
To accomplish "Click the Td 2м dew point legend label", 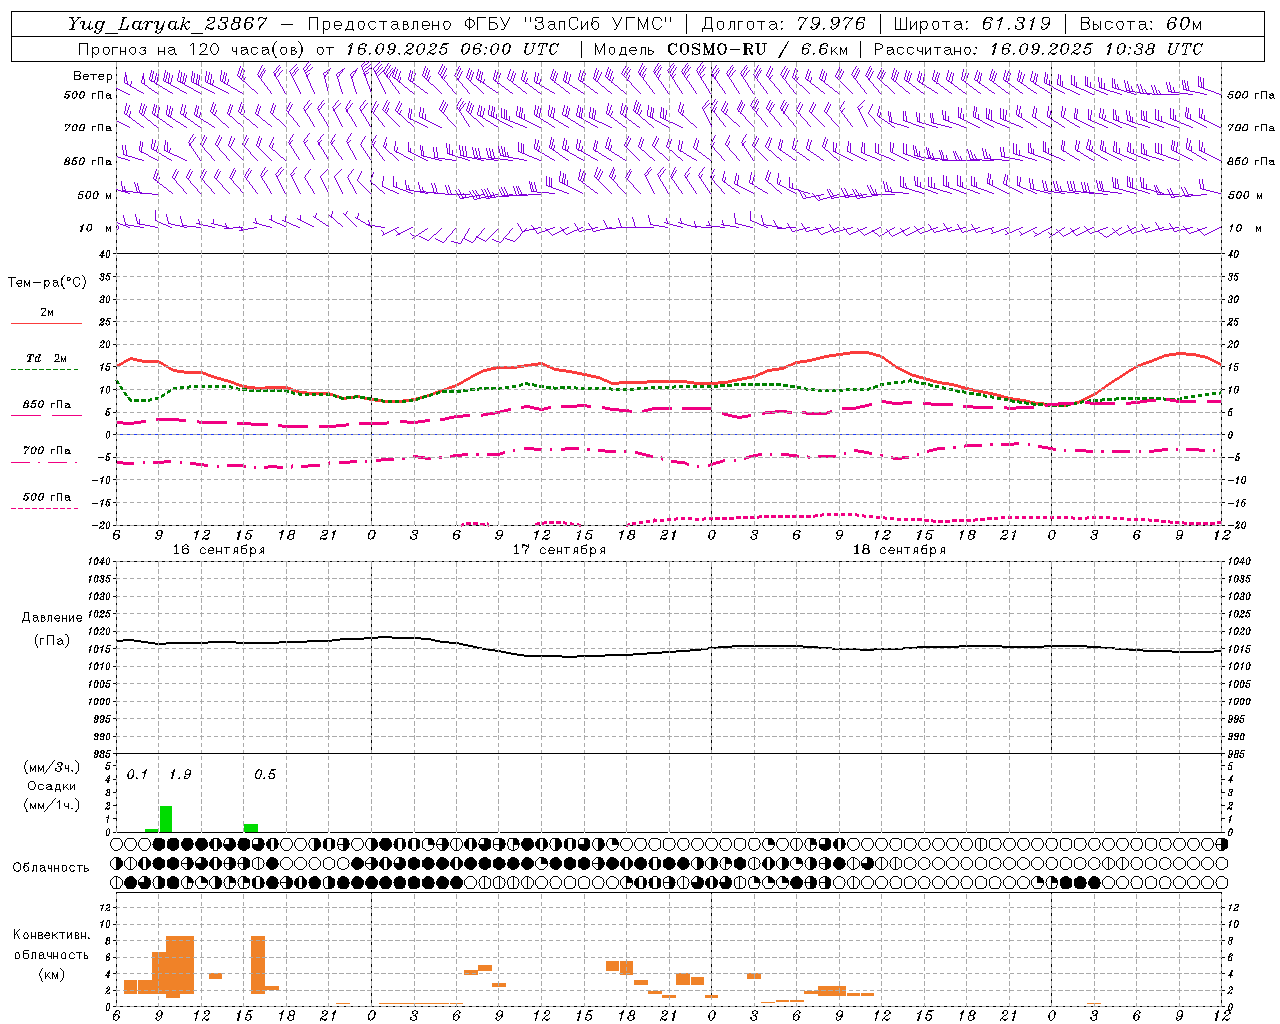I will tap(47, 358).
